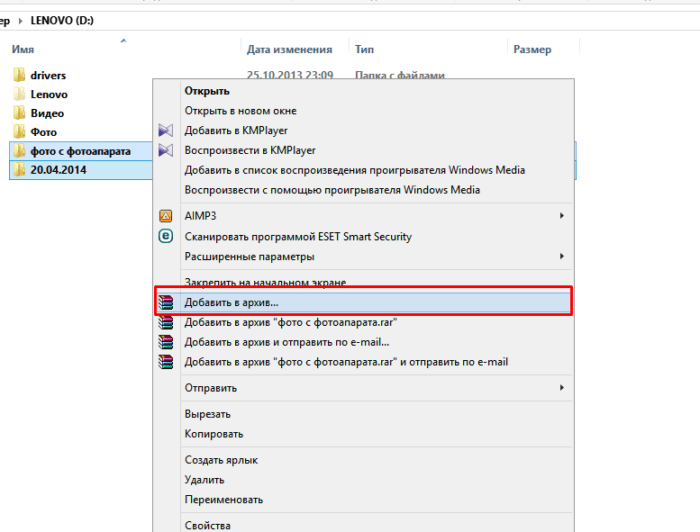The image size is (700, 532).
Task: Choose "Открыть в новом окне" menu entry
Action: pos(240,111)
